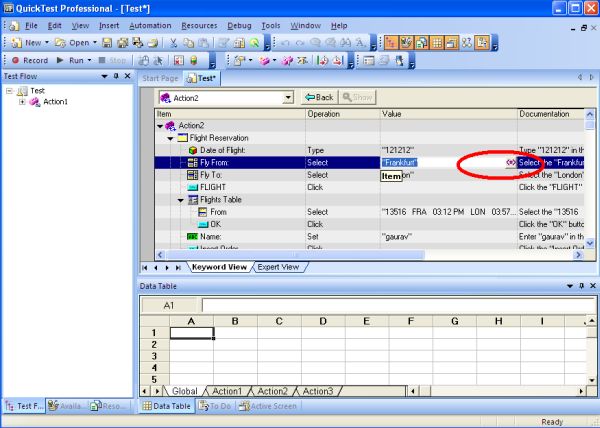Select cell A1 in the Data Table
The height and width of the screenshot is (428, 600).
(192, 333)
